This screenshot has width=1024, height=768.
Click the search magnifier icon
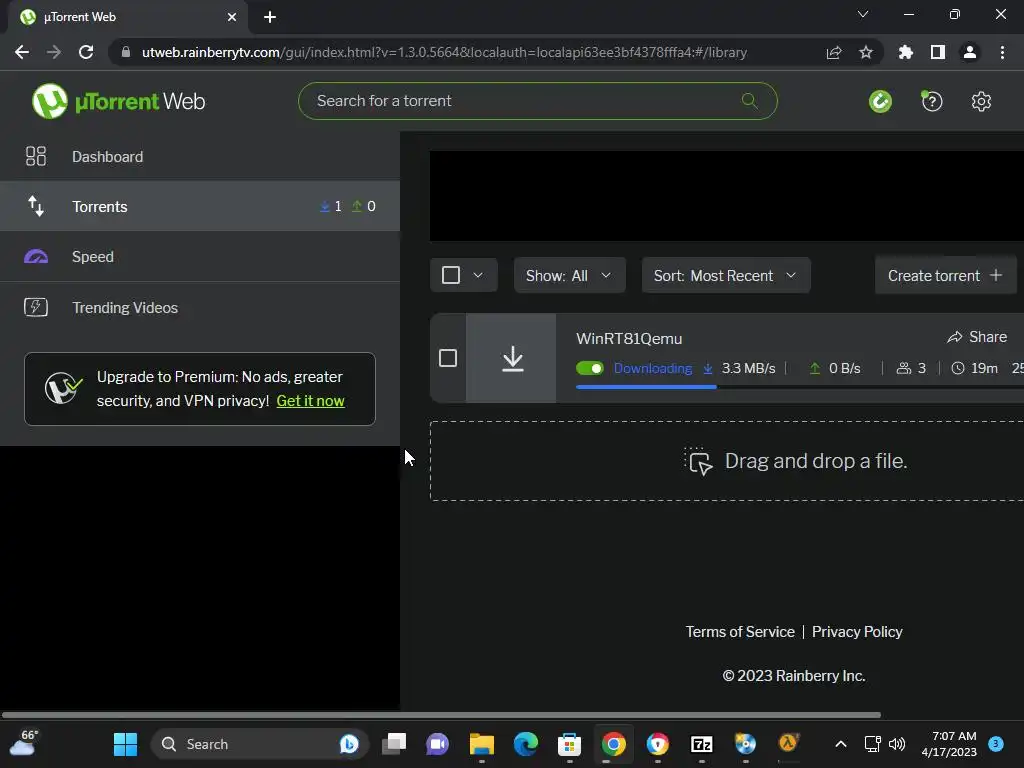[x=749, y=101]
